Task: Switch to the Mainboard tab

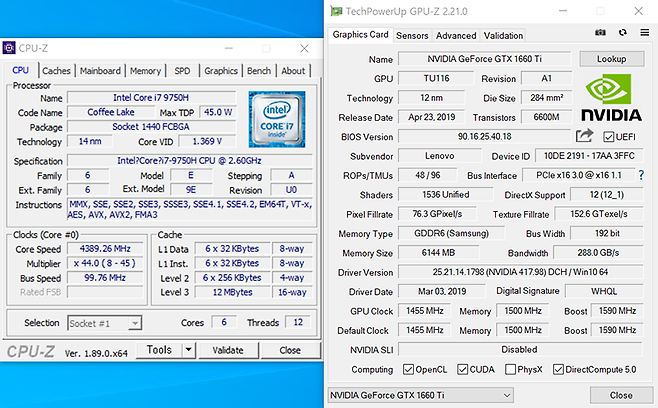Action: pyautogui.click(x=100, y=71)
